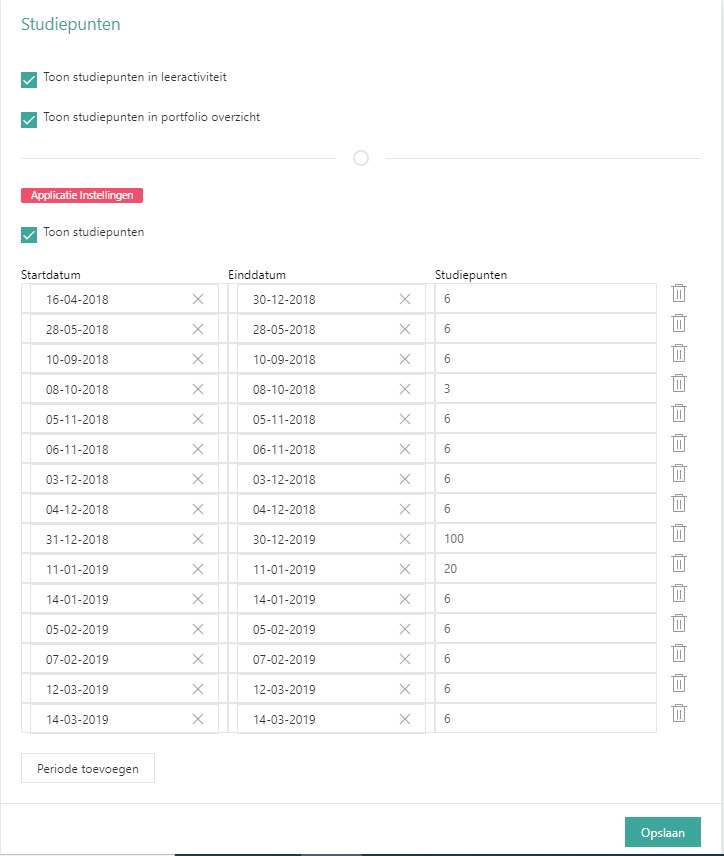Clear the end date 30-12-2019
The height and width of the screenshot is (856, 724).
tap(405, 539)
